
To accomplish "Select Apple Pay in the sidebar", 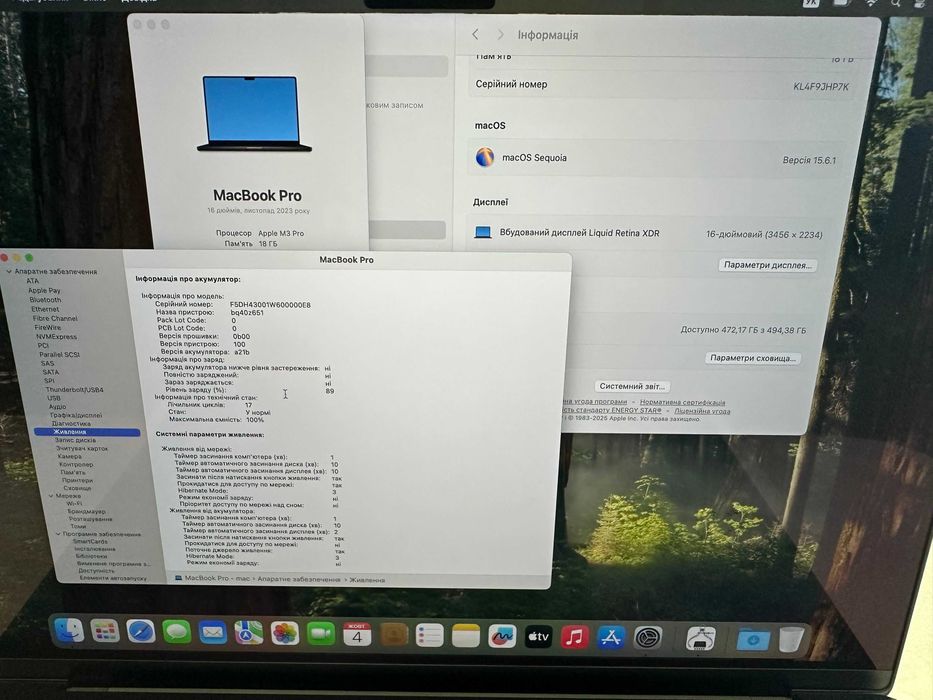I will coord(44,290).
